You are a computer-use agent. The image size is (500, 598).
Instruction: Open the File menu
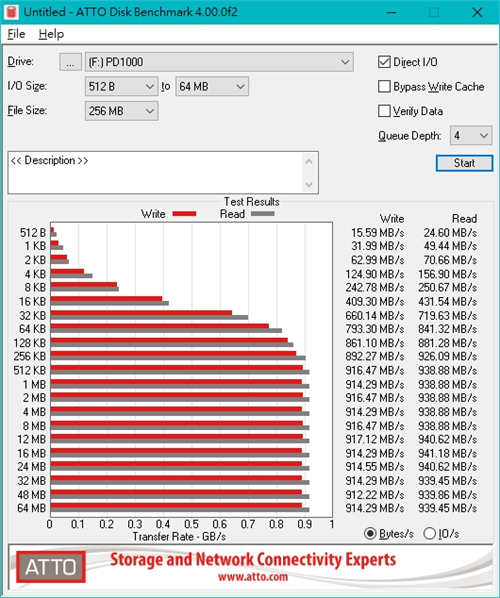(x=16, y=34)
